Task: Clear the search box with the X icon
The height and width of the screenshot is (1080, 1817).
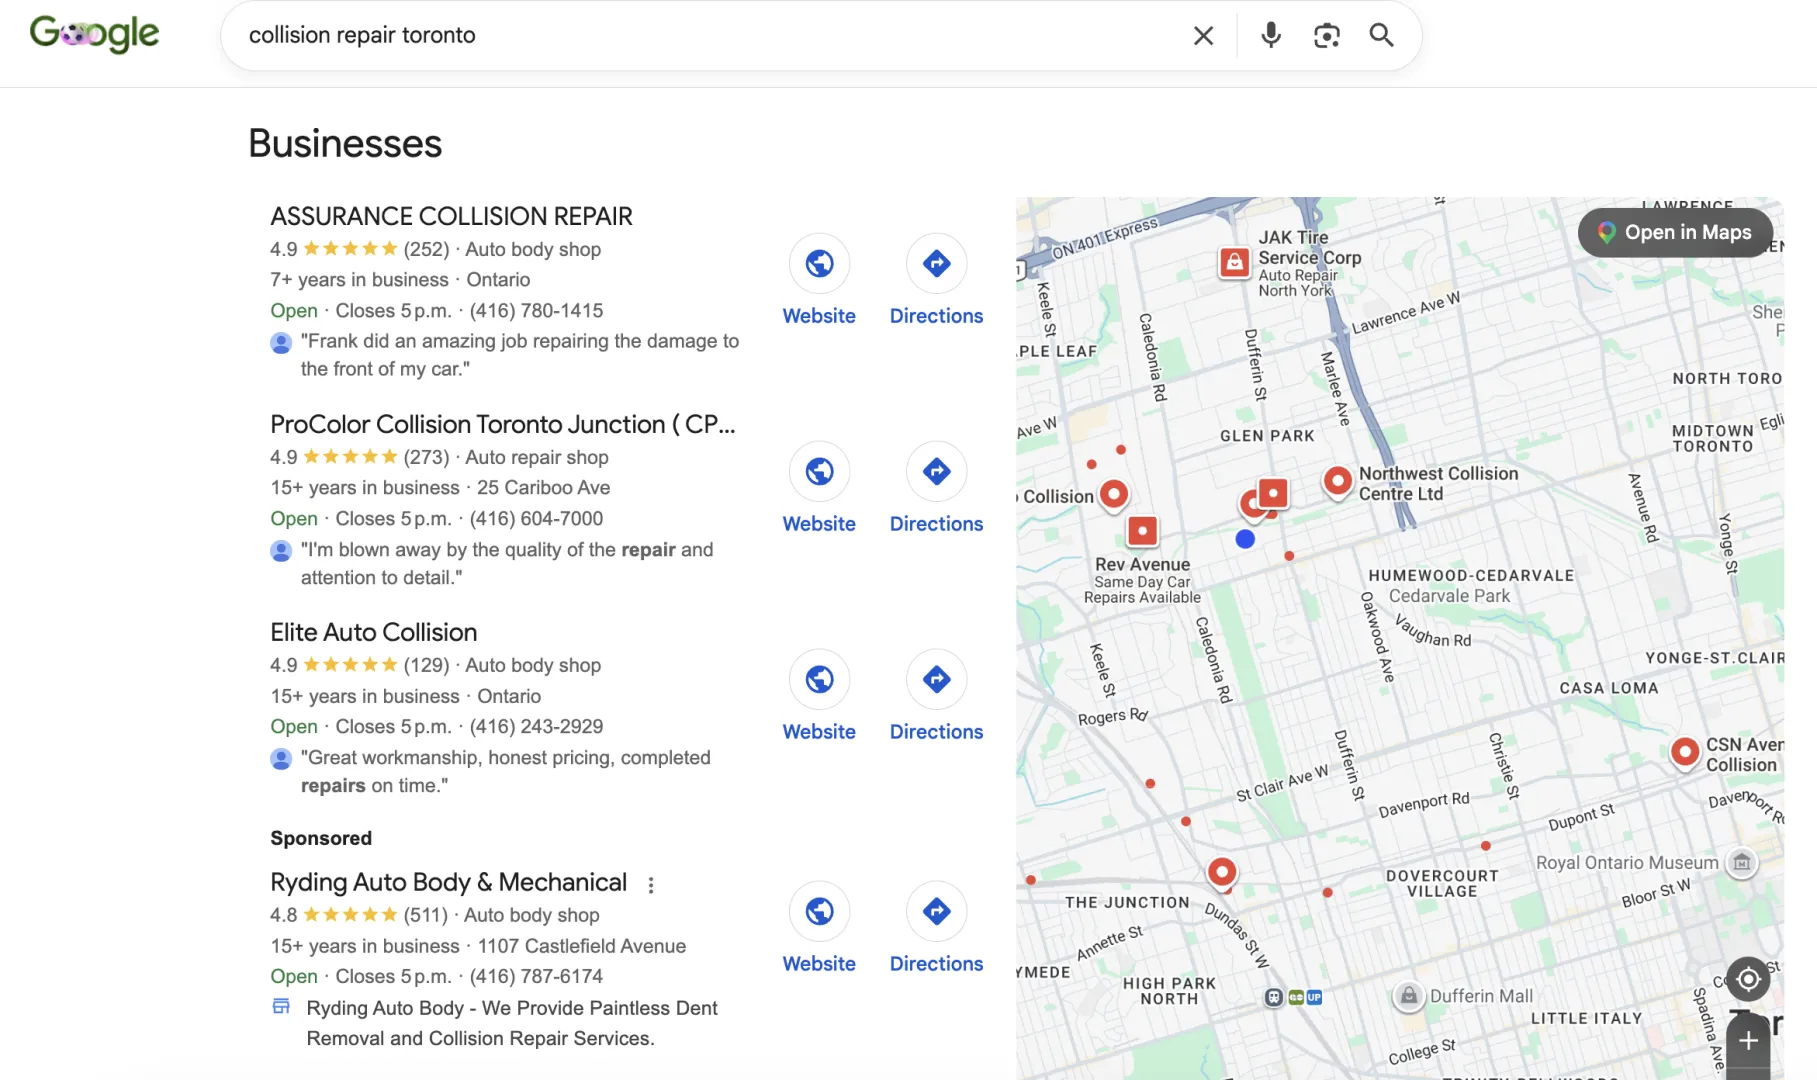Action: coord(1203,36)
